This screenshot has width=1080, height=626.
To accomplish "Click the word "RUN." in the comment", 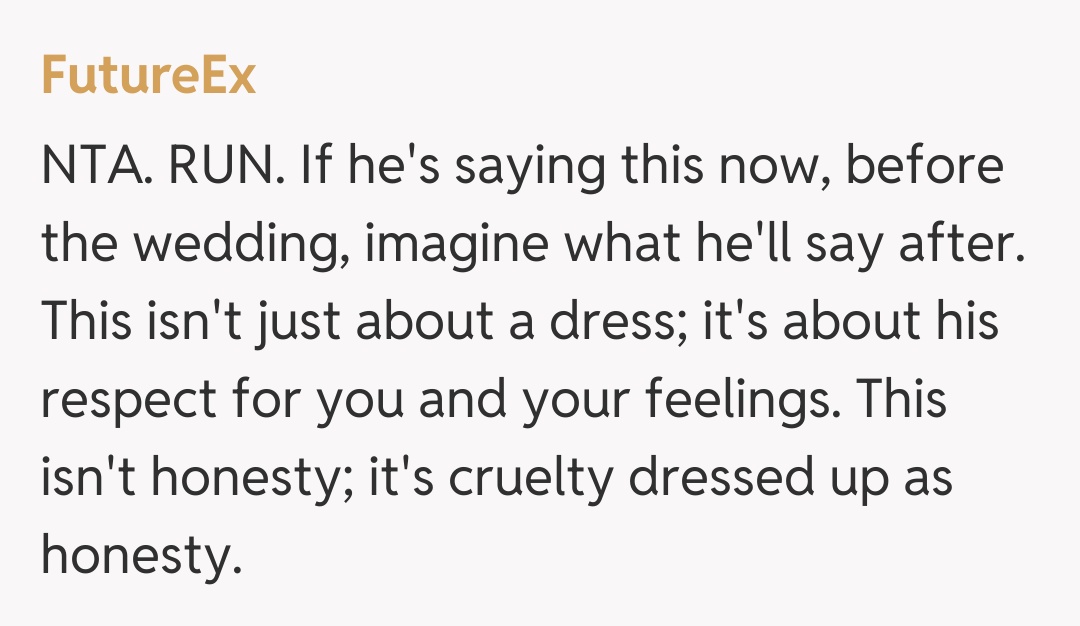I will [228, 166].
